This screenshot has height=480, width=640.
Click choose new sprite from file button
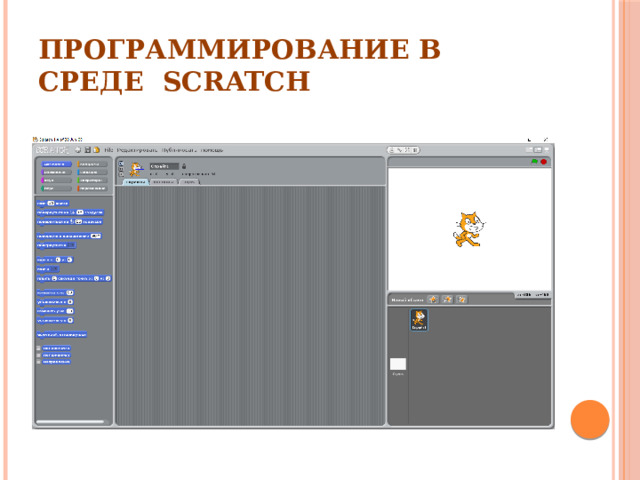pos(447,300)
